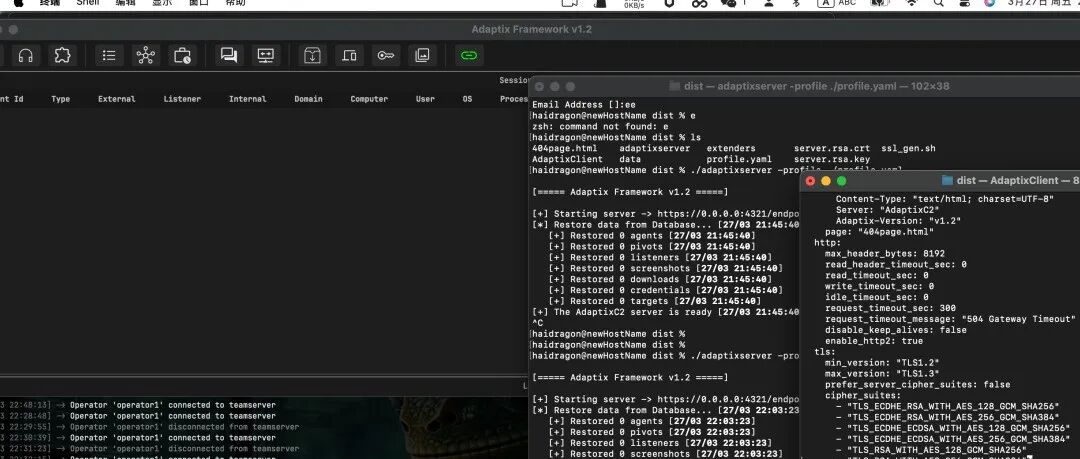This screenshot has height=459, width=1080.
Task: Open the Screenshots gallery icon
Action: pos(422,56)
